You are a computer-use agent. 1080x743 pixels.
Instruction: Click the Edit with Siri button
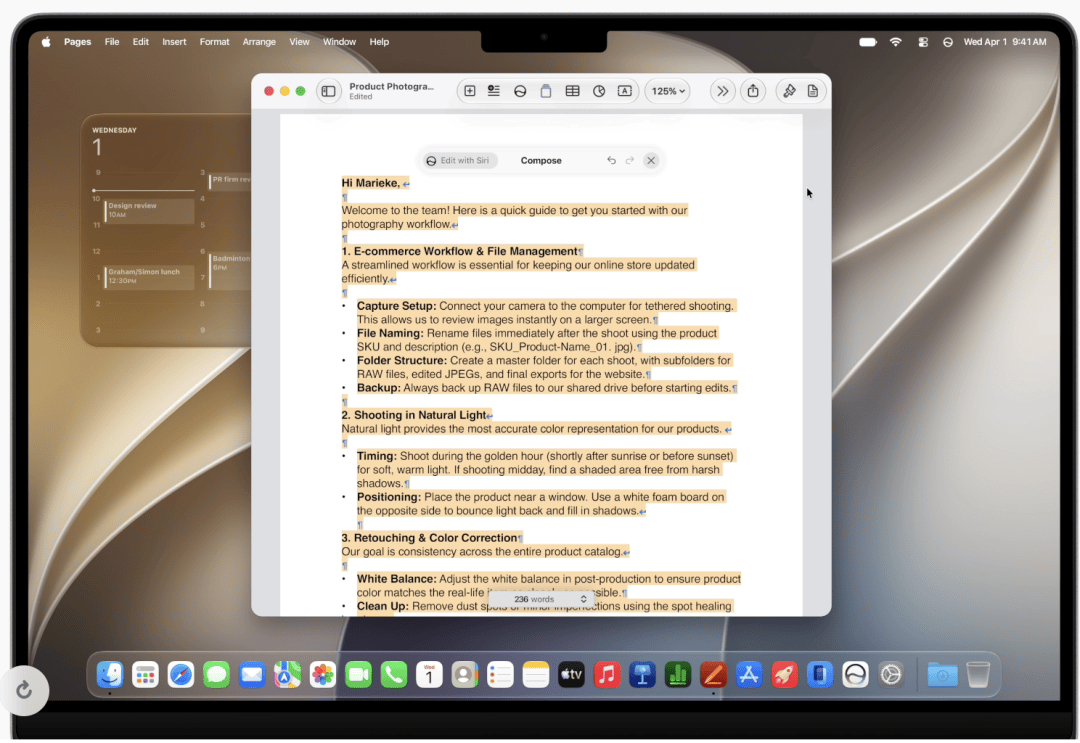tap(459, 160)
